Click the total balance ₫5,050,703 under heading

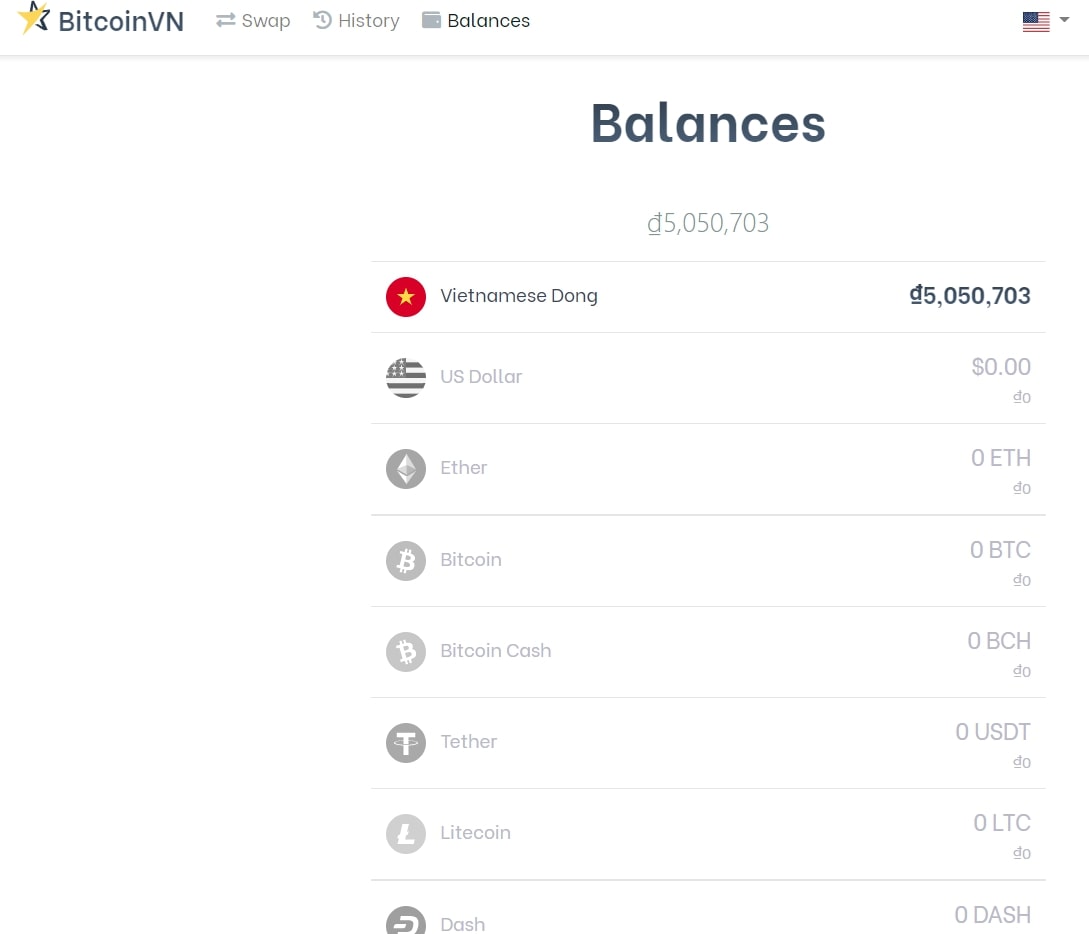coord(708,223)
